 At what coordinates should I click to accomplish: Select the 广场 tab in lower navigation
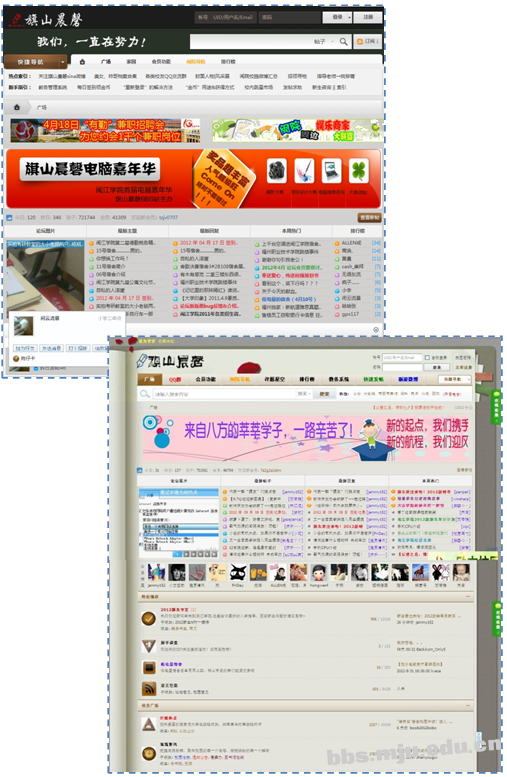coord(149,380)
